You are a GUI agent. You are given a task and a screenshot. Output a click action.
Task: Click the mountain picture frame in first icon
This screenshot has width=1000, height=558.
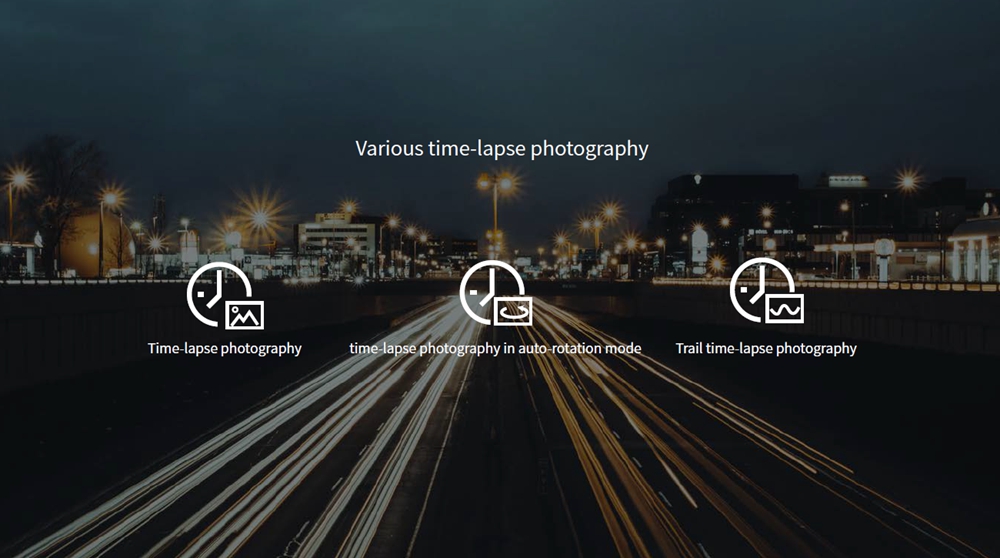coord(245,315)
